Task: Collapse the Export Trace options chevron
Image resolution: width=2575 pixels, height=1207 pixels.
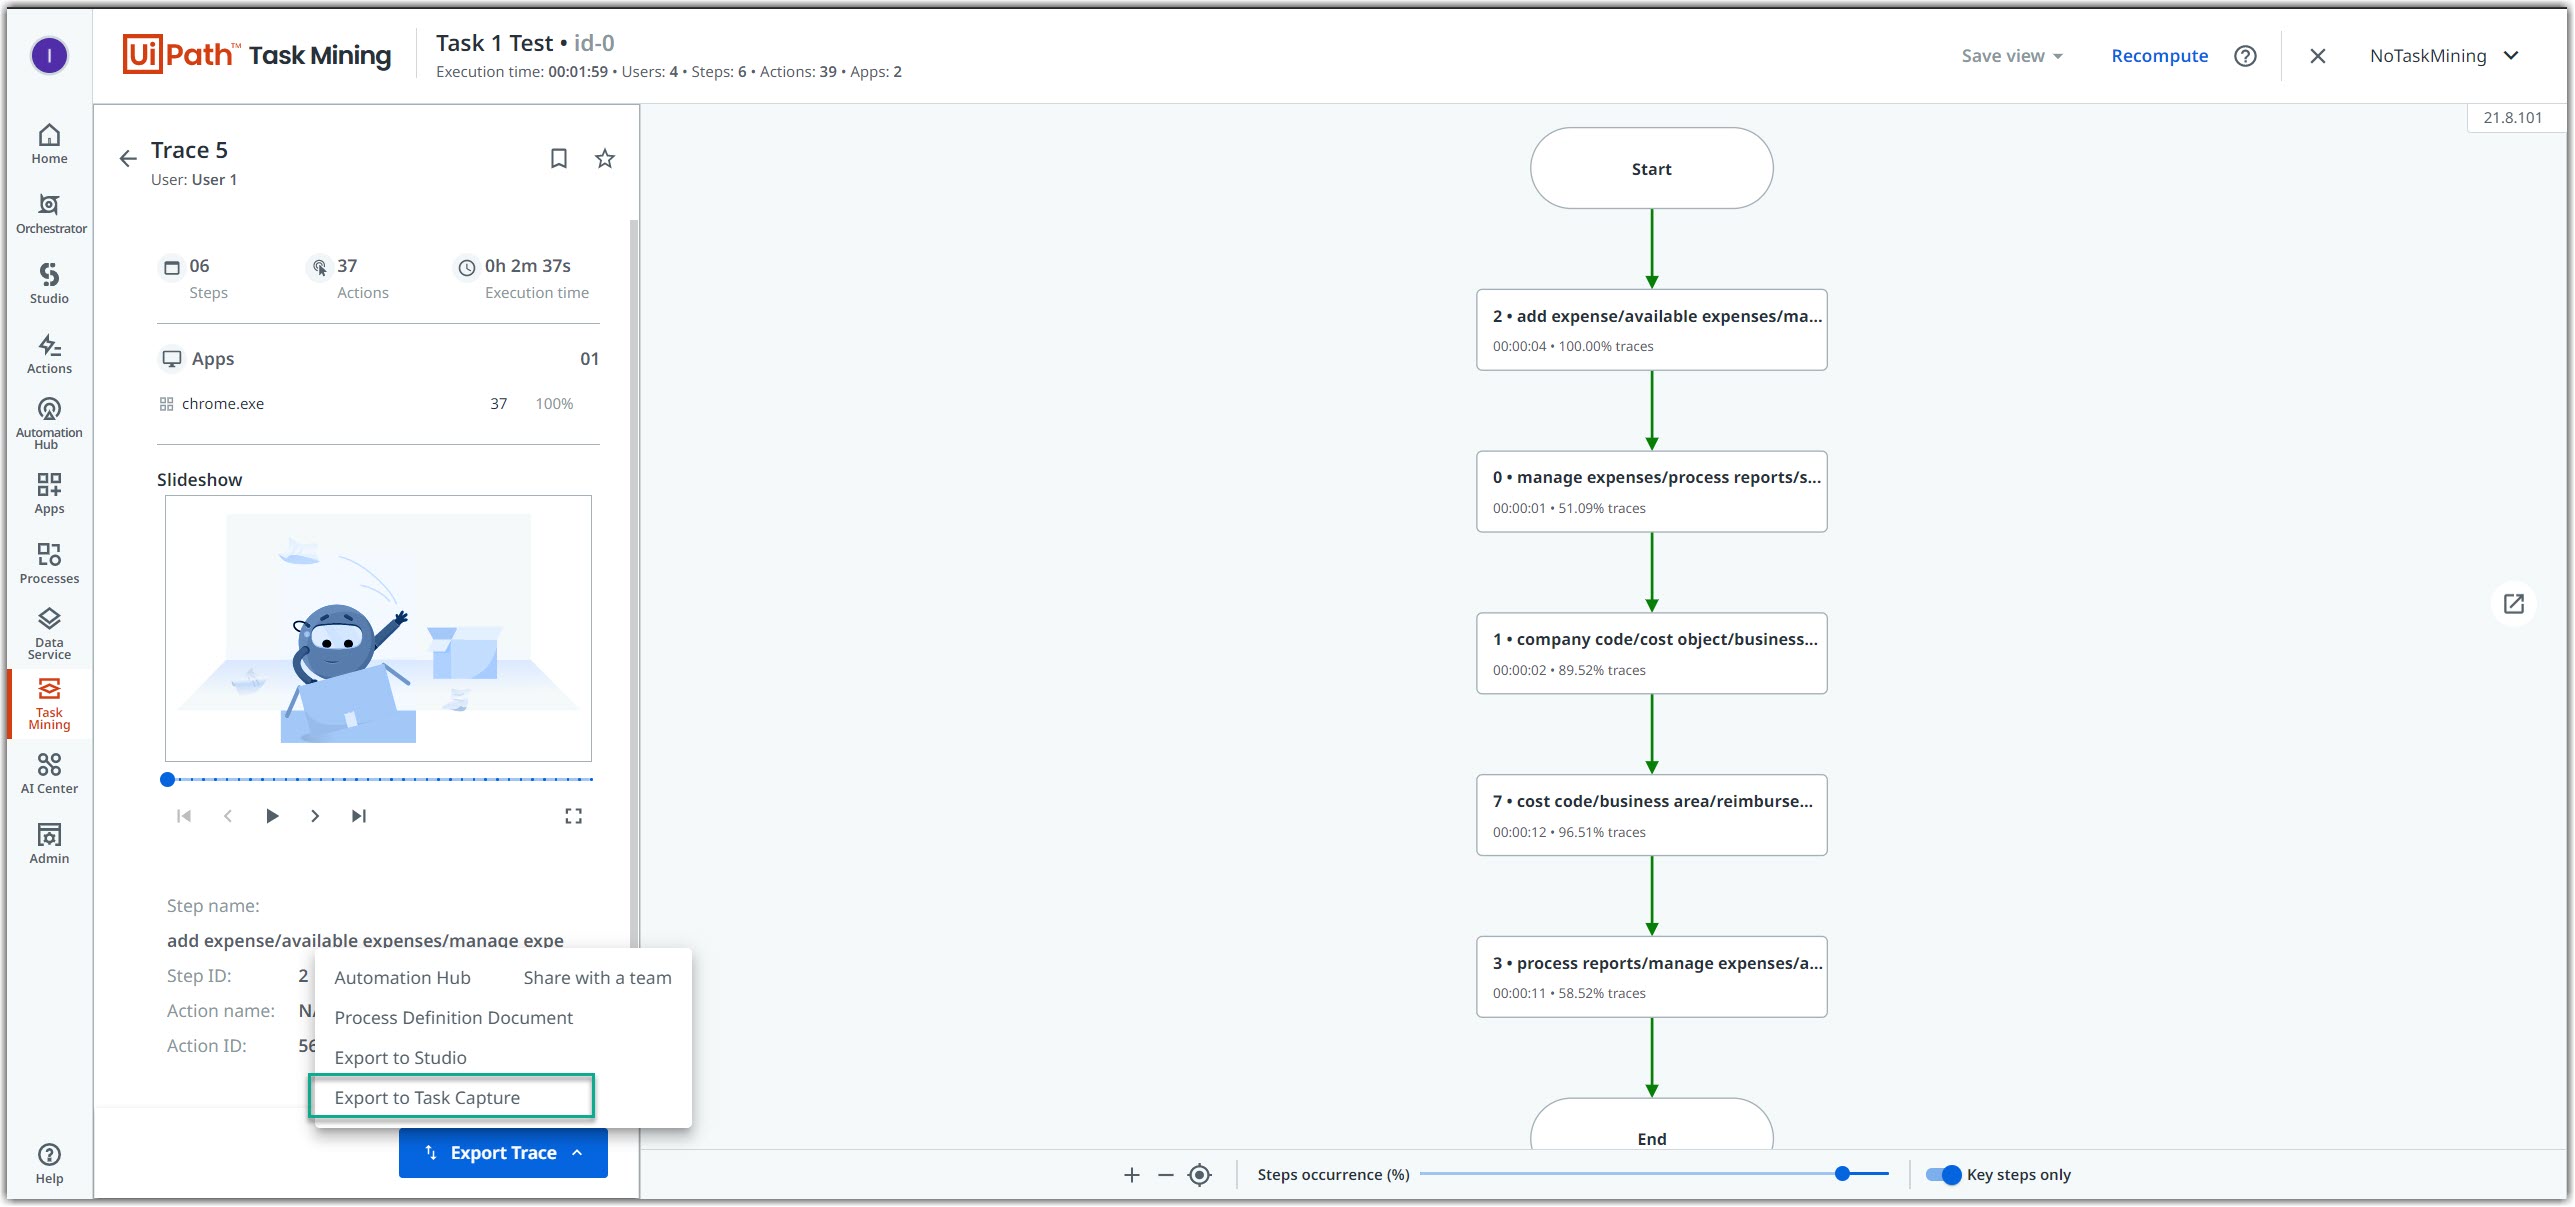Action: (x=577, y=1153)
